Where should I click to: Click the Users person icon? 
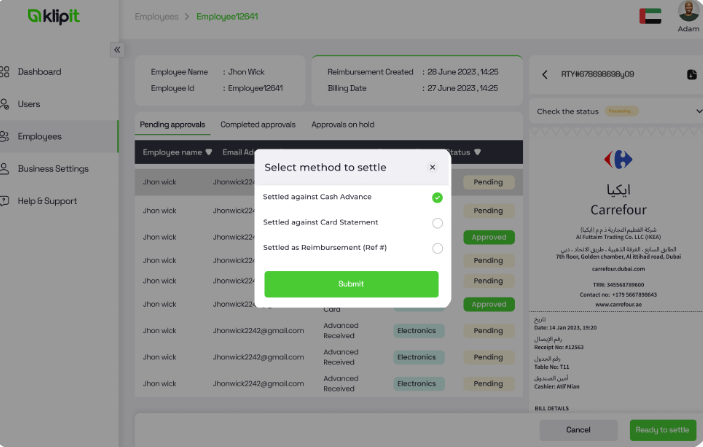coord(4,104)
